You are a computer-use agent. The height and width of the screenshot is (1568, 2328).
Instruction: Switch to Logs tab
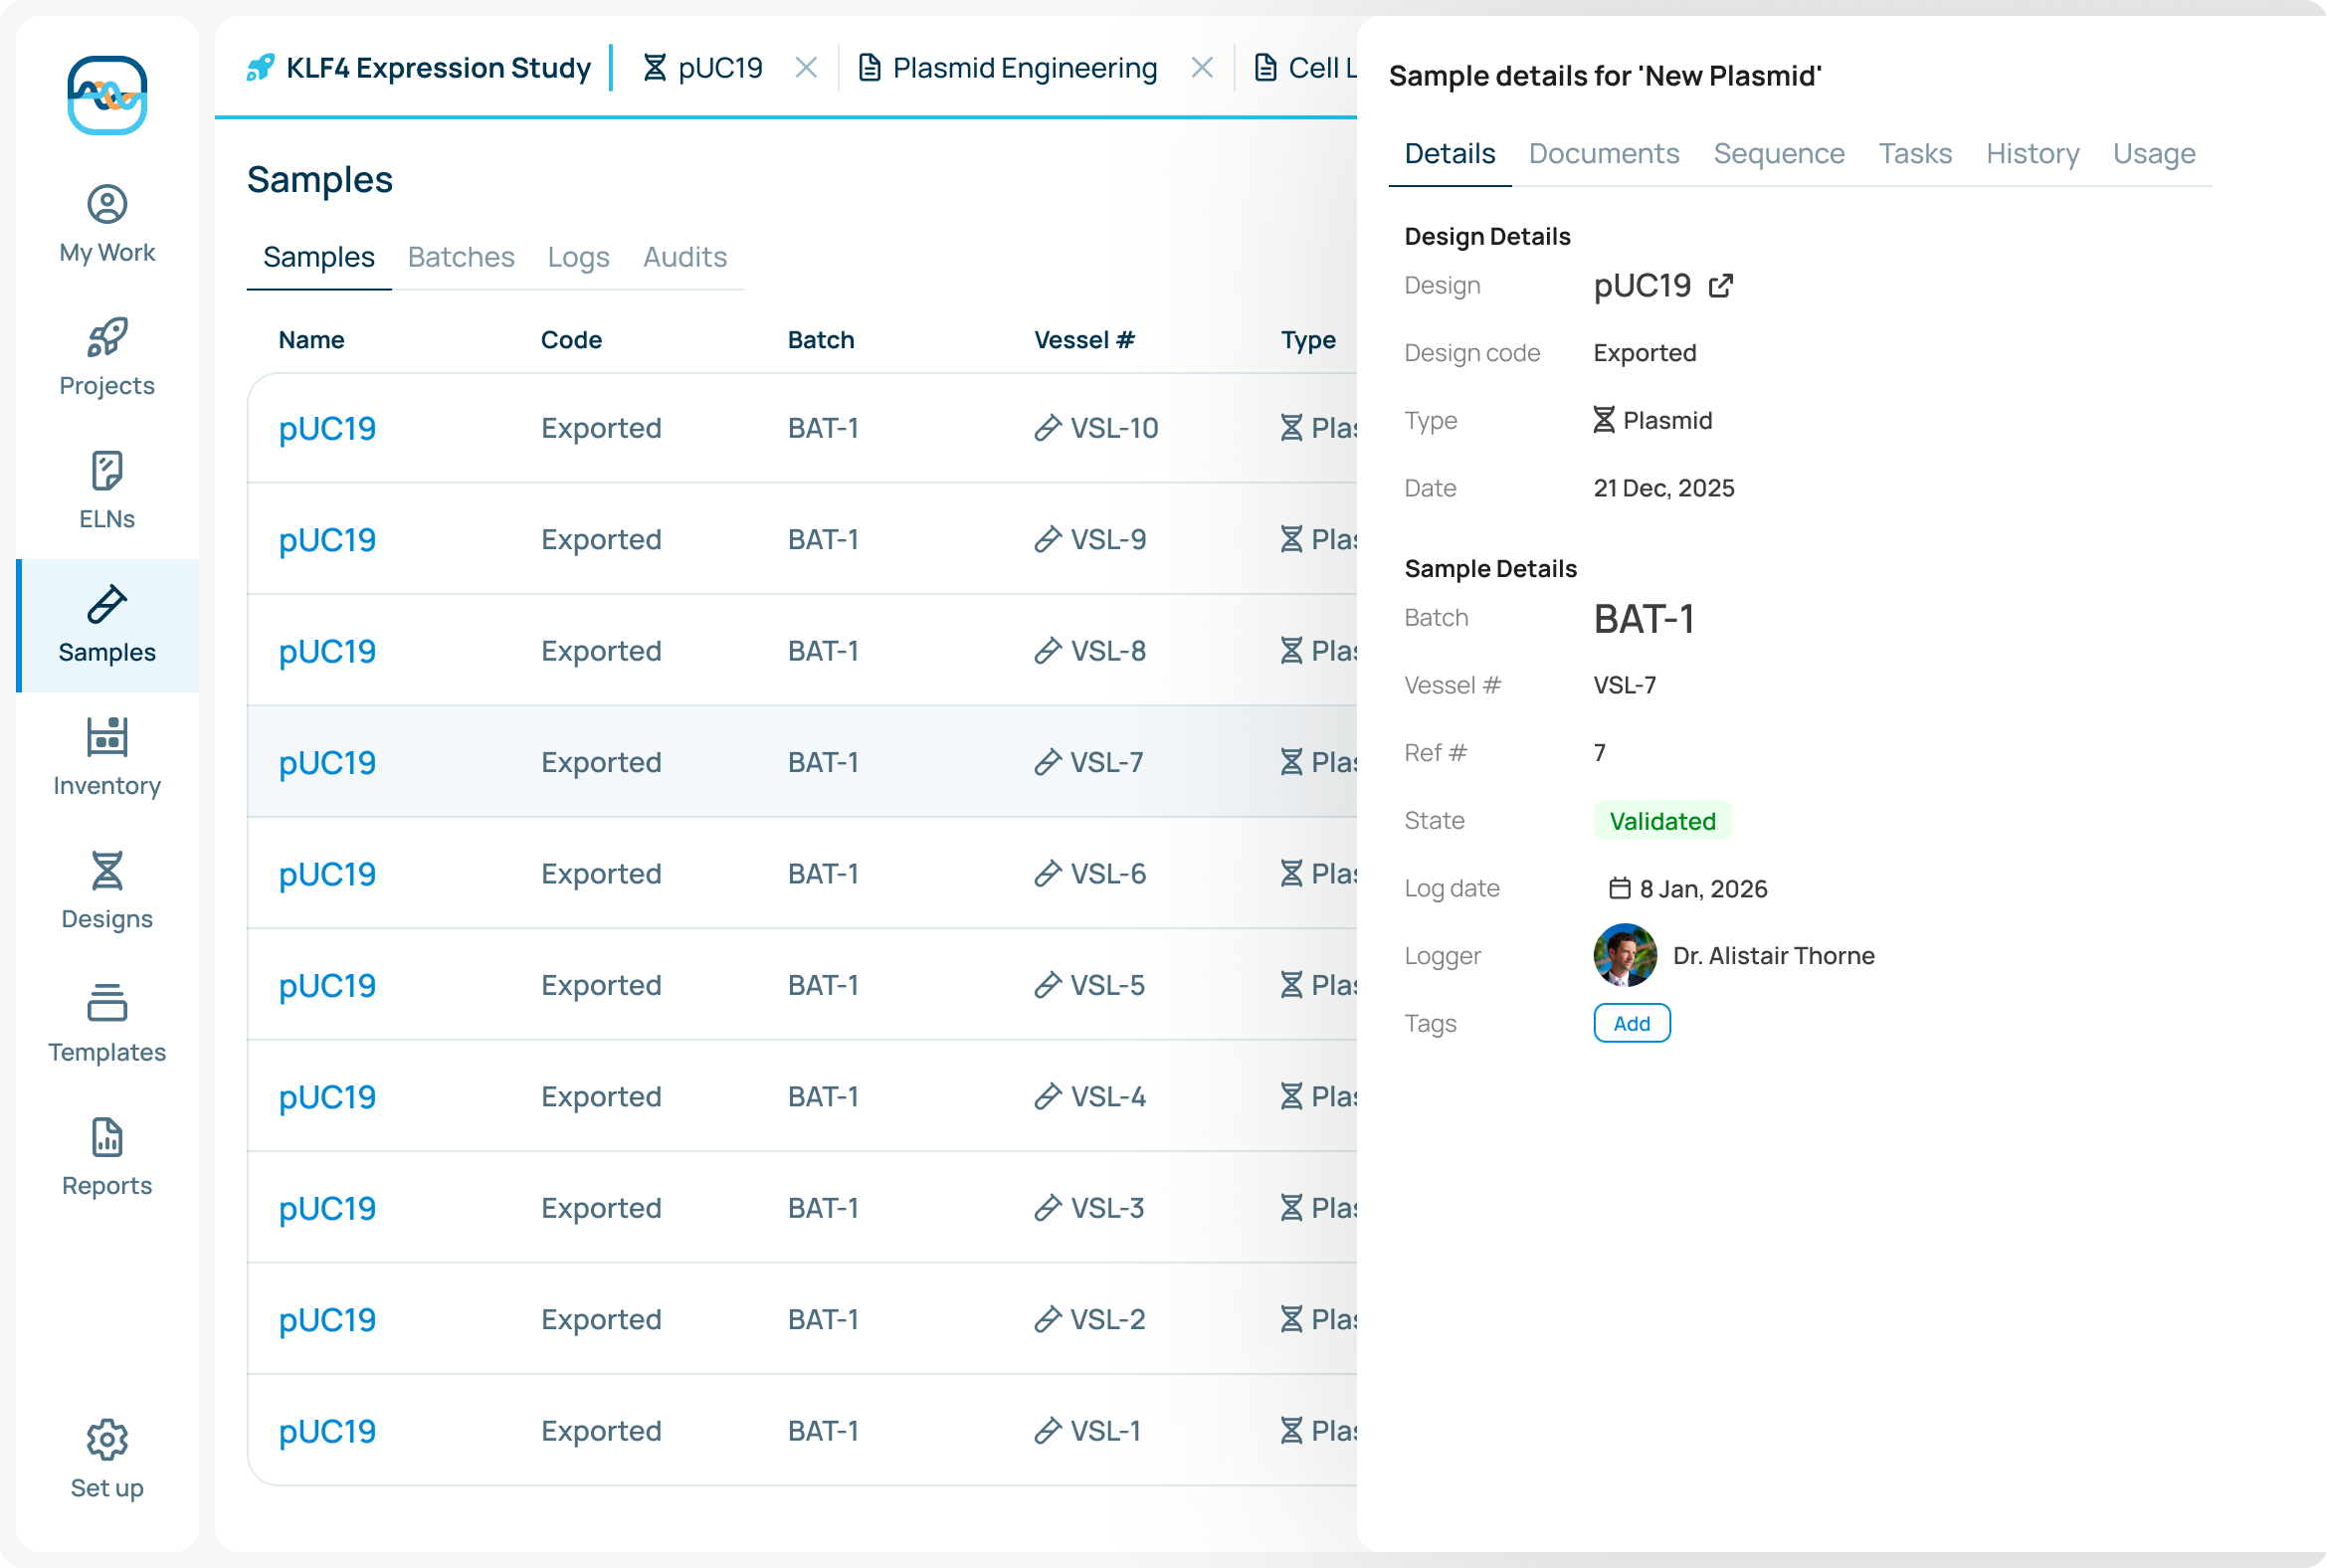coord(578,257)
